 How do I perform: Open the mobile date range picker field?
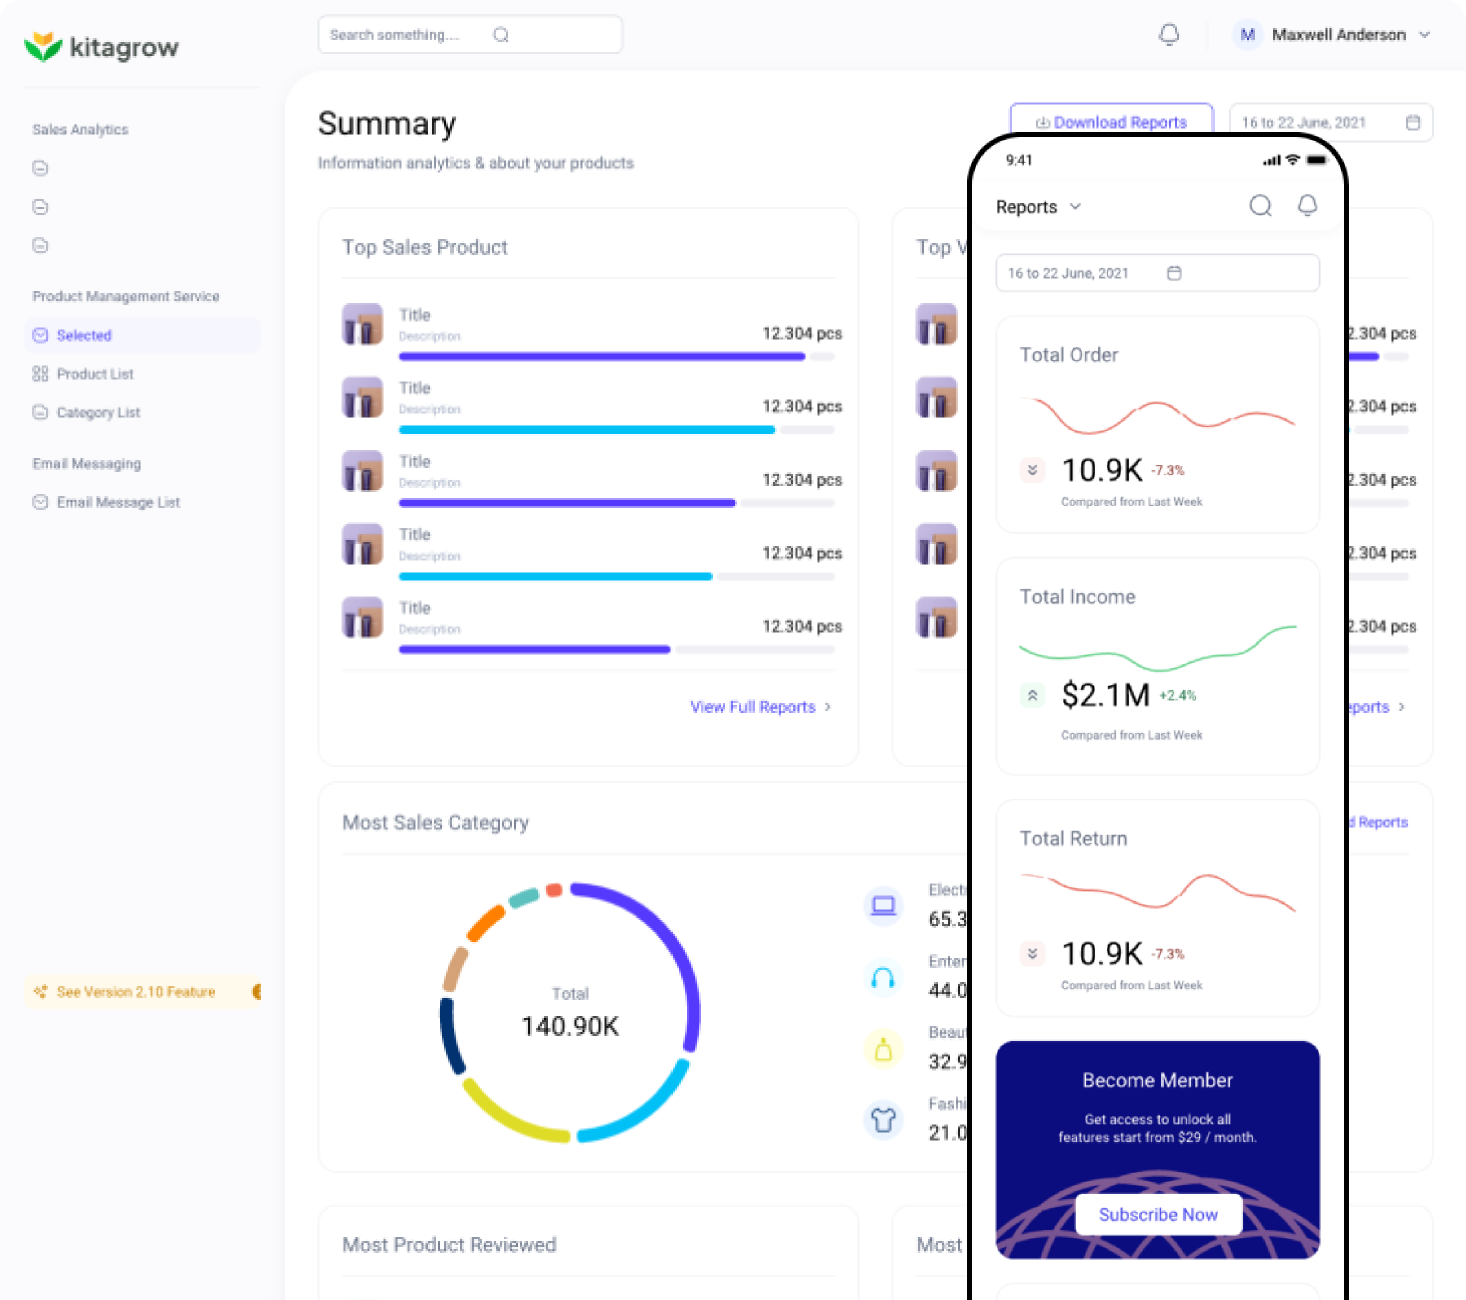click(1158, 273)
